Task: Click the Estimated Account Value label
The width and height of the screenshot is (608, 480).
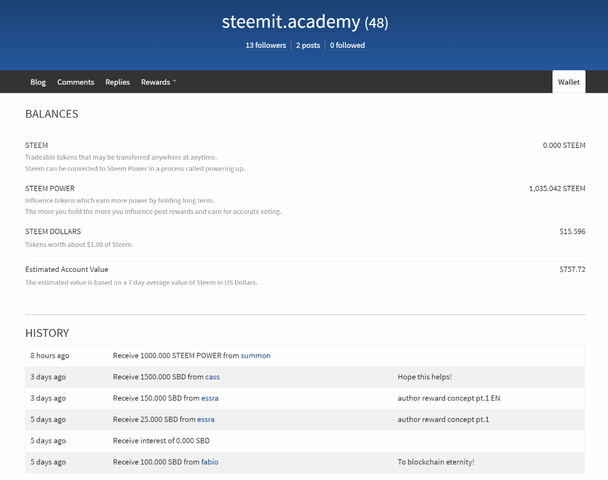Action: coord(67,269)
